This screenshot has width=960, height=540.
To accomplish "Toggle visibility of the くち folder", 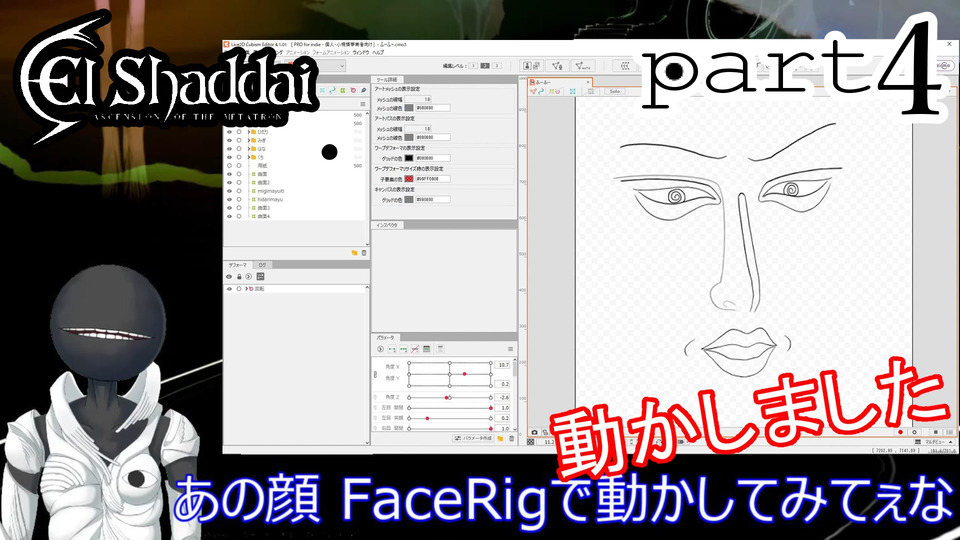I will click(x=230, y=157).
